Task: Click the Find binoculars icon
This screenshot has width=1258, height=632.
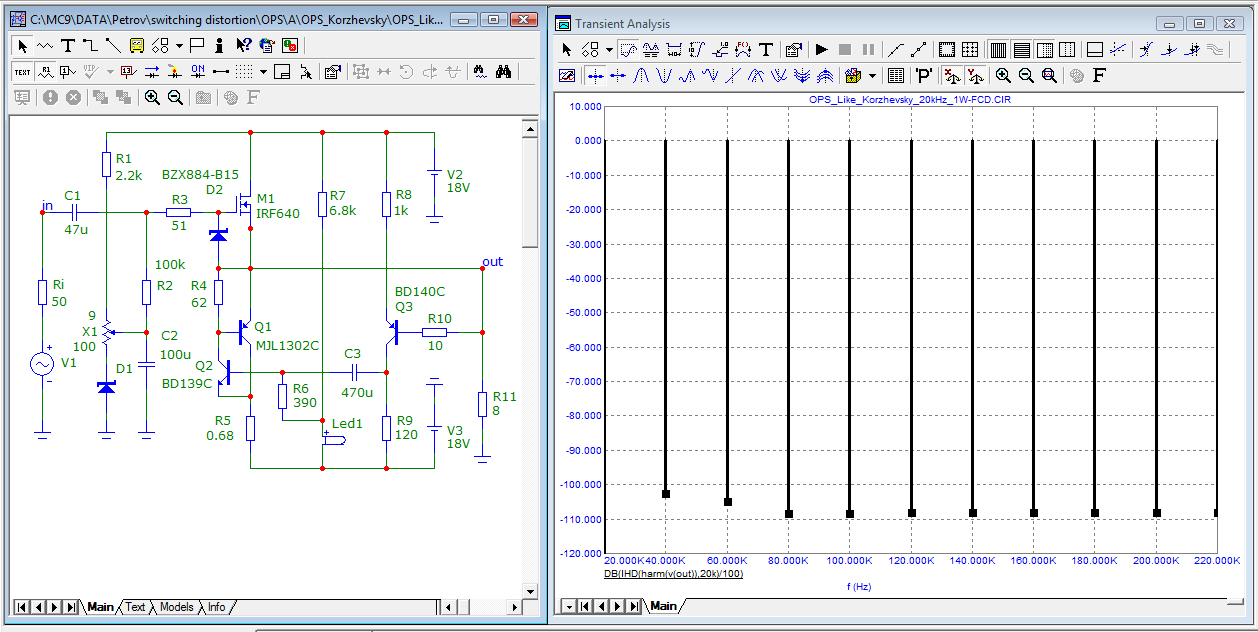Action: pos(503,72)
